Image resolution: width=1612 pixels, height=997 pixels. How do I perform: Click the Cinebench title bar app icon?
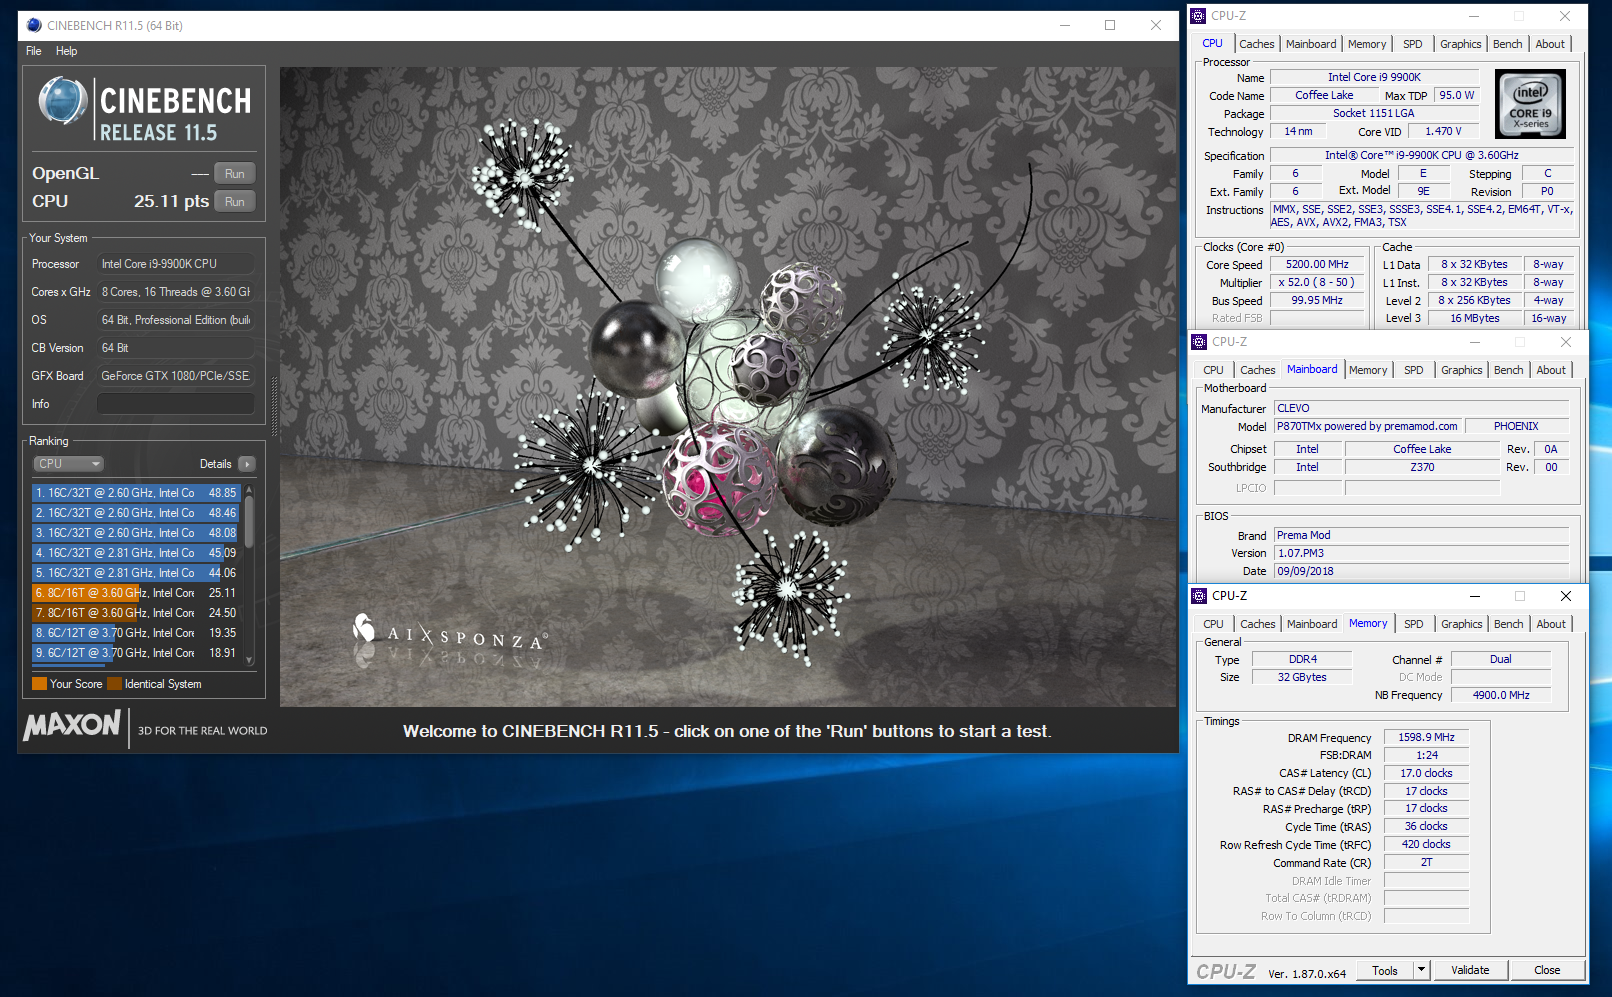click(x=34, y=25)
